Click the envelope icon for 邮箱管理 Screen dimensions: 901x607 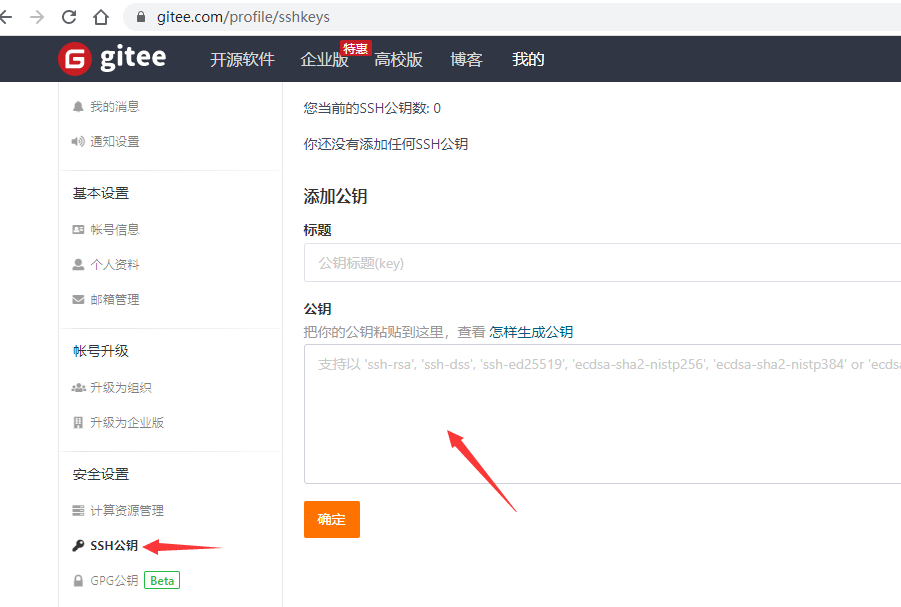pos(78,299)
